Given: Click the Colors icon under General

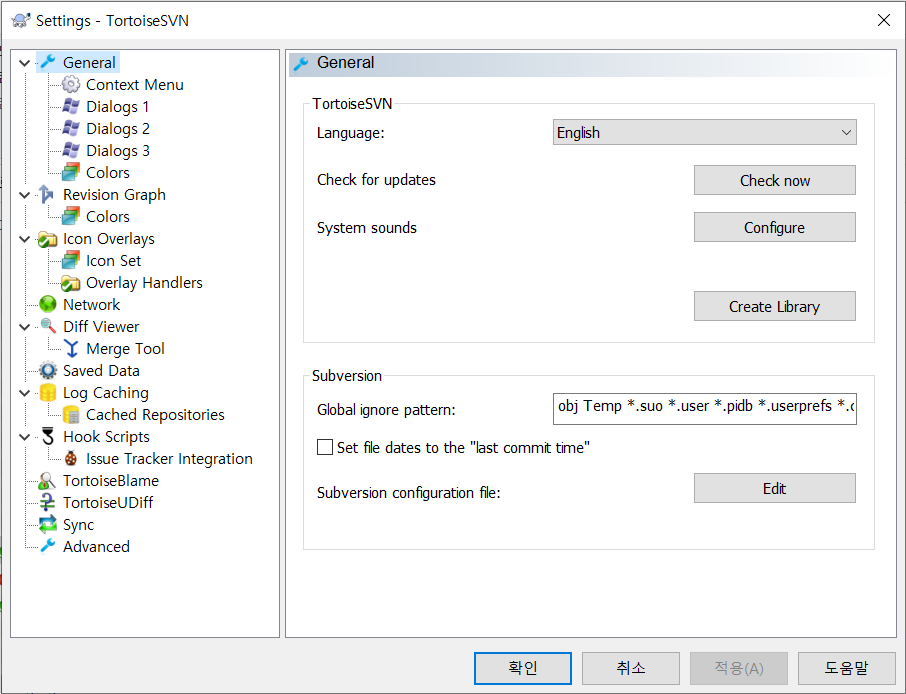Looking at the screenshot, I should point(70,172).
